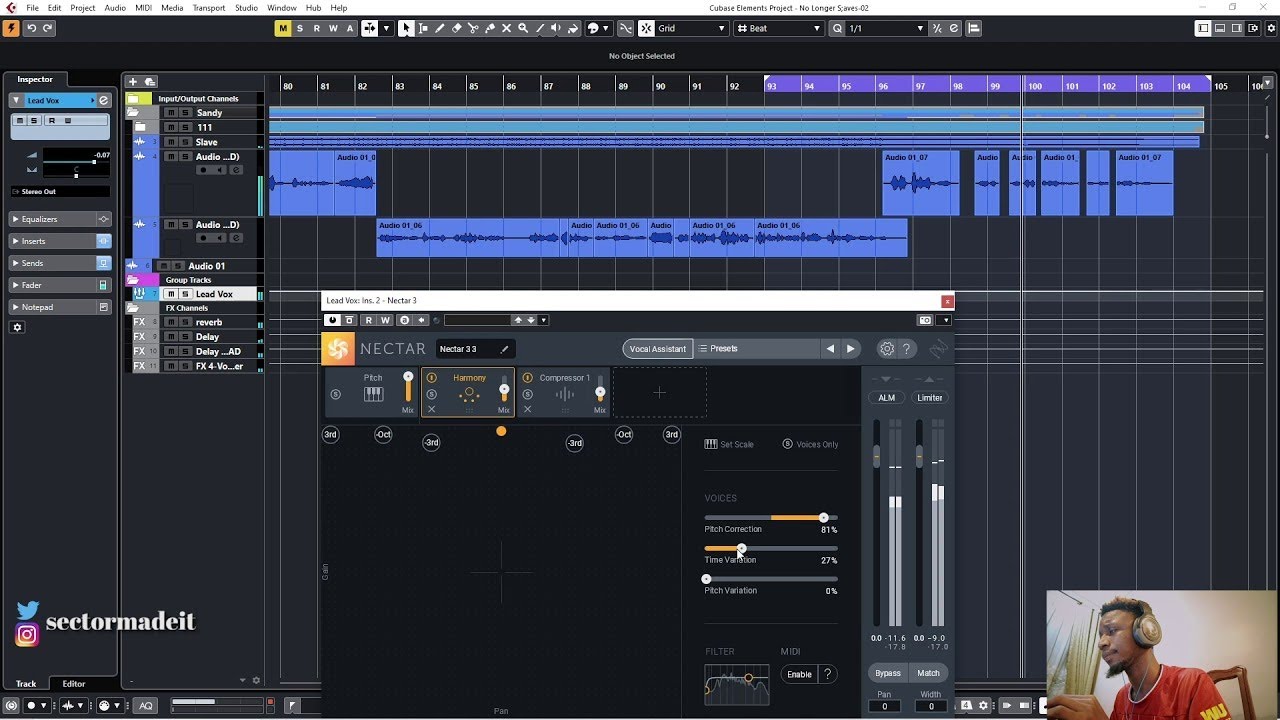The height and width of the screenshot is (720, 1280).
Task: Click the Add Track plus icon
Action: tap(133, 82)
